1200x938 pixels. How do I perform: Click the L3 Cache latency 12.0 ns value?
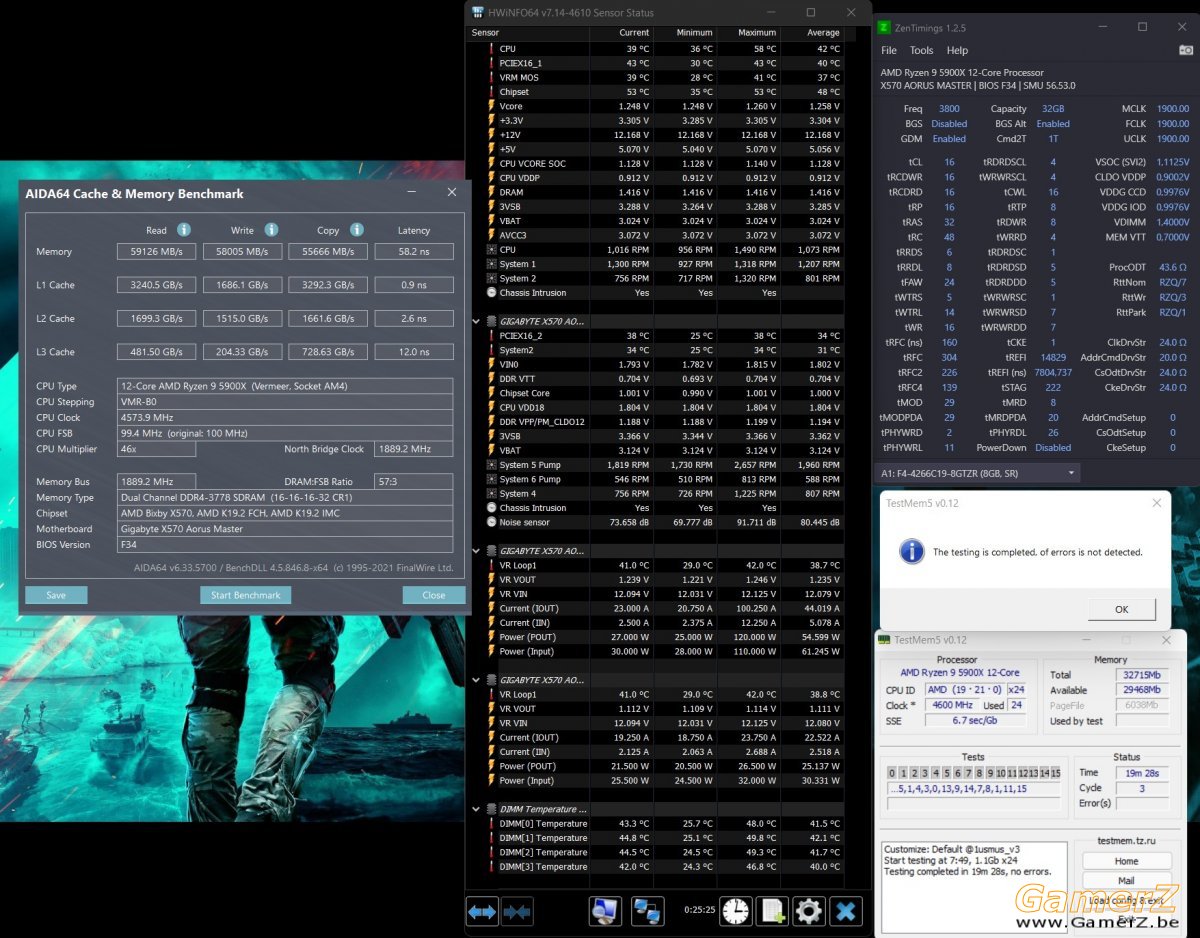[414, 352]
